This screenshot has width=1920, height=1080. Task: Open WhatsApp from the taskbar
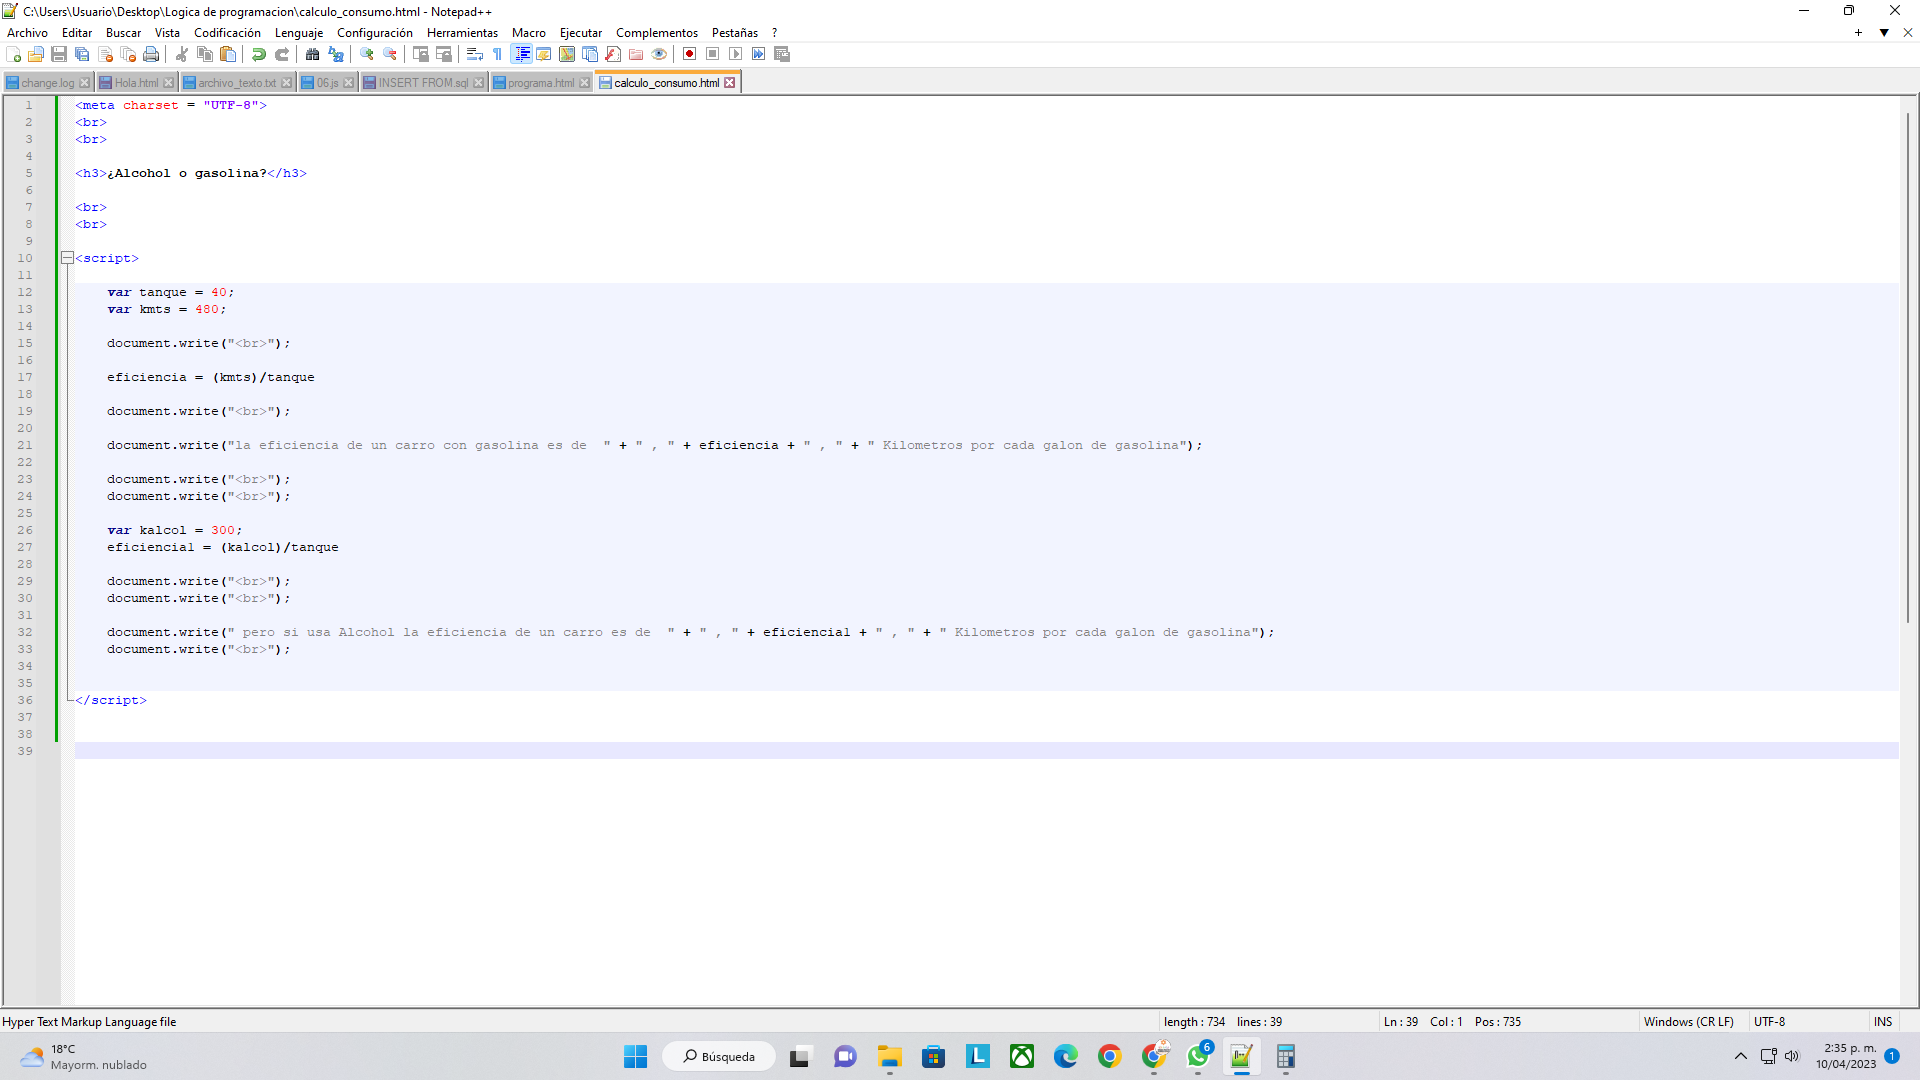tap(1198, 1057)
